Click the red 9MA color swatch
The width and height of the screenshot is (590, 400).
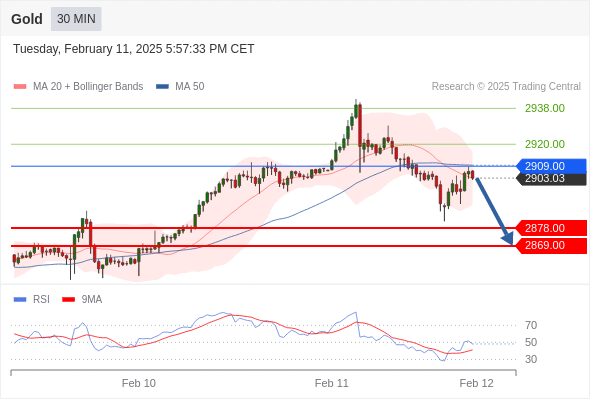click(x=68, y=300)
